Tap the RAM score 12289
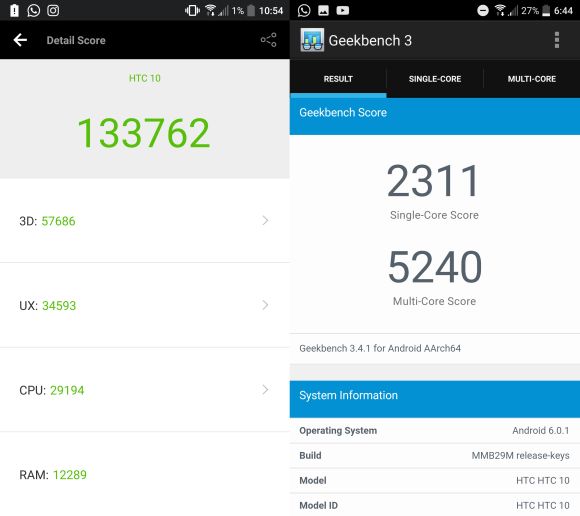This screenshot has width=580, height=516. [70, 475]
